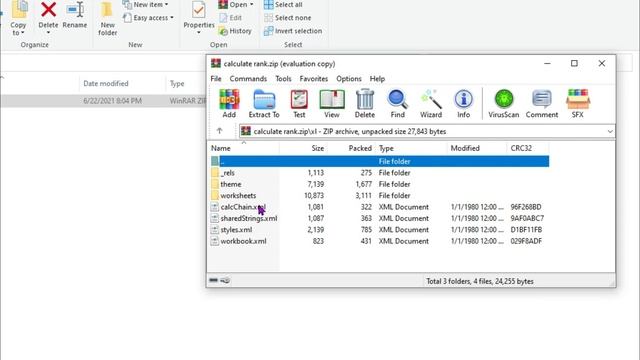Start a VirusScan on the archive
The image size is (640, 360).
coord(504,104)
